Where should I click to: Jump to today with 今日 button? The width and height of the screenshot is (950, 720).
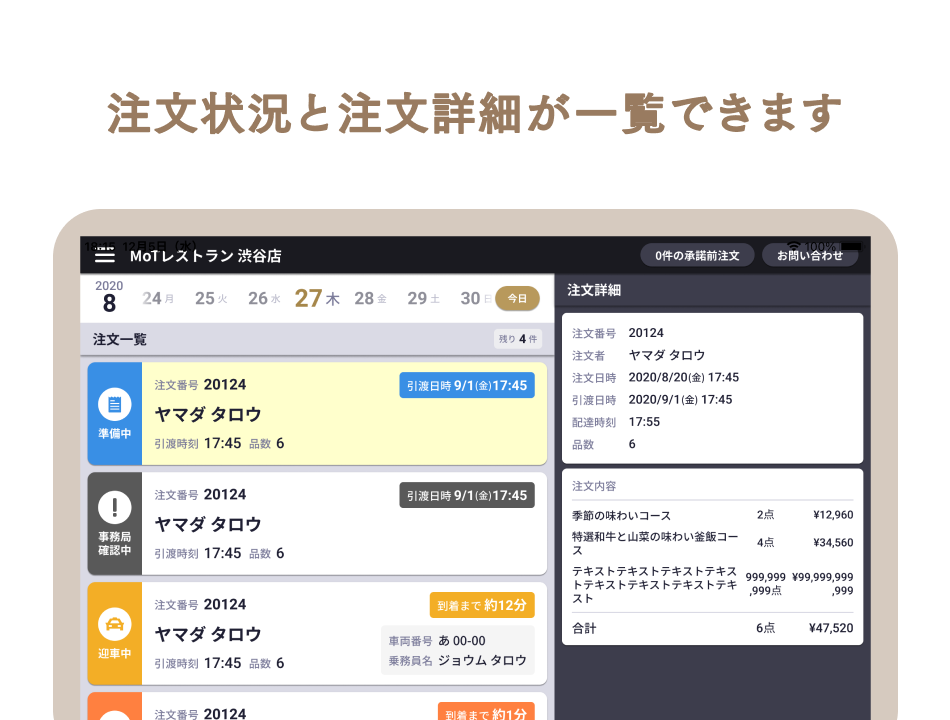point(517,298)
